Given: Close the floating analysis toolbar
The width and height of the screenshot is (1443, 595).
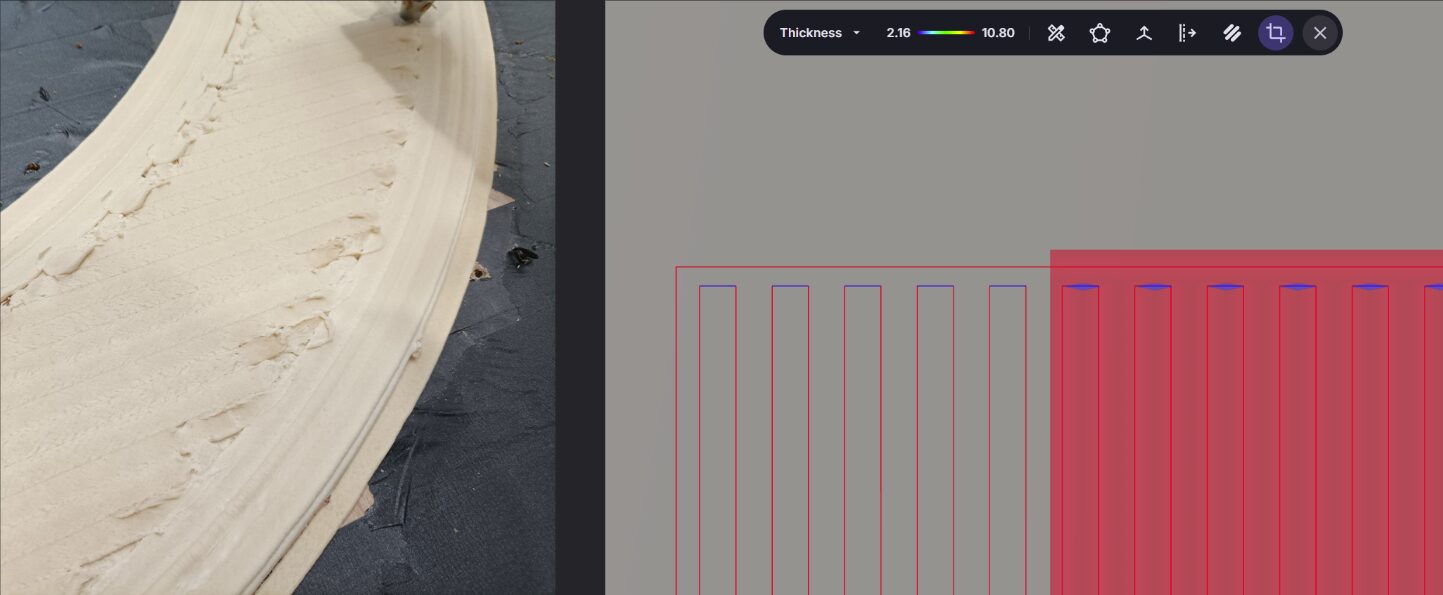Looking at the screenshot, I should click(x=1320, y=33).
